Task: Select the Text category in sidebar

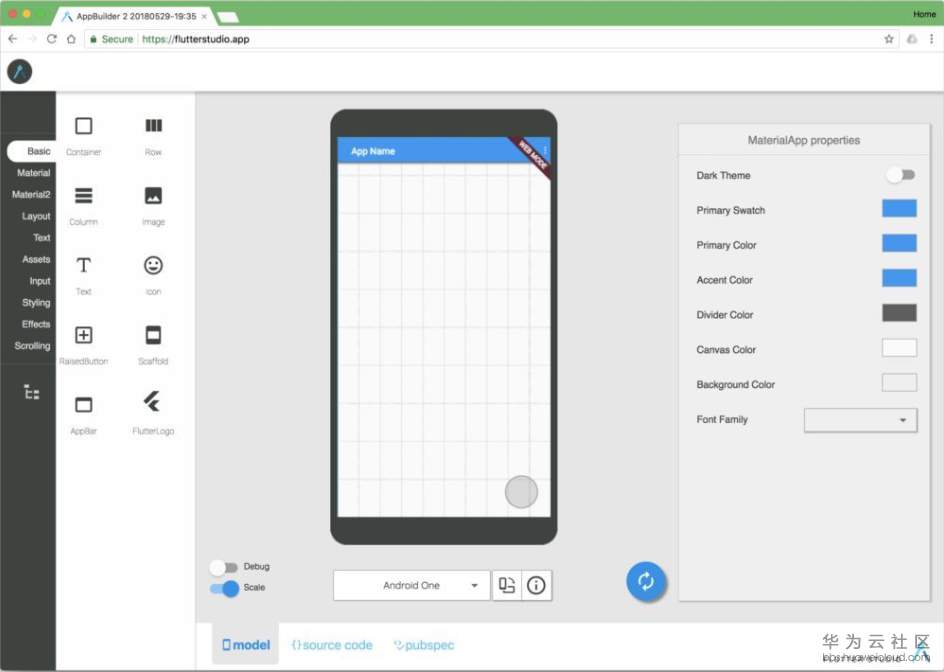Action: click(42, 238)
